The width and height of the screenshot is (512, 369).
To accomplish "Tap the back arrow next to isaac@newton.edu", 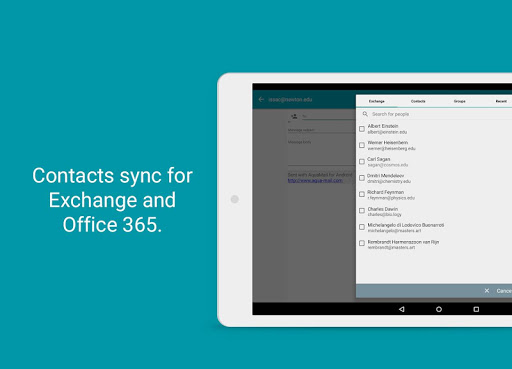I will [261, 99].
